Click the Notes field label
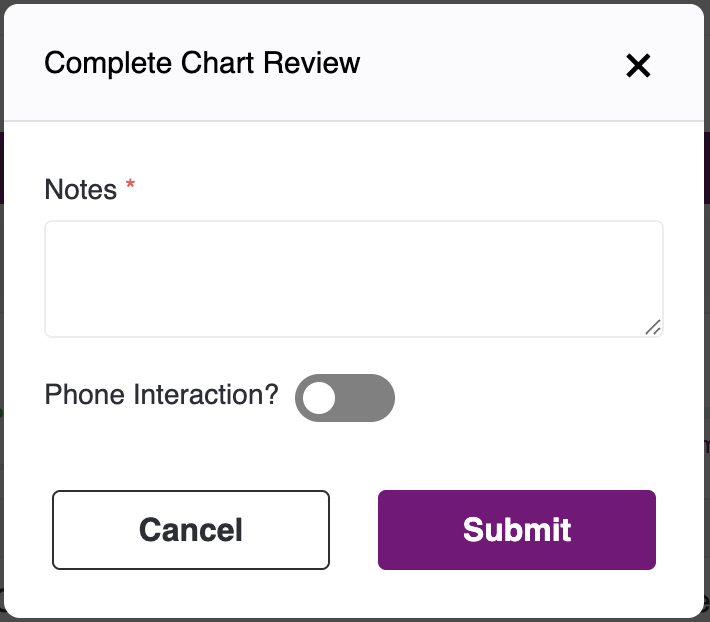Screen dimensions: 710x622 [x=81, y=189]
